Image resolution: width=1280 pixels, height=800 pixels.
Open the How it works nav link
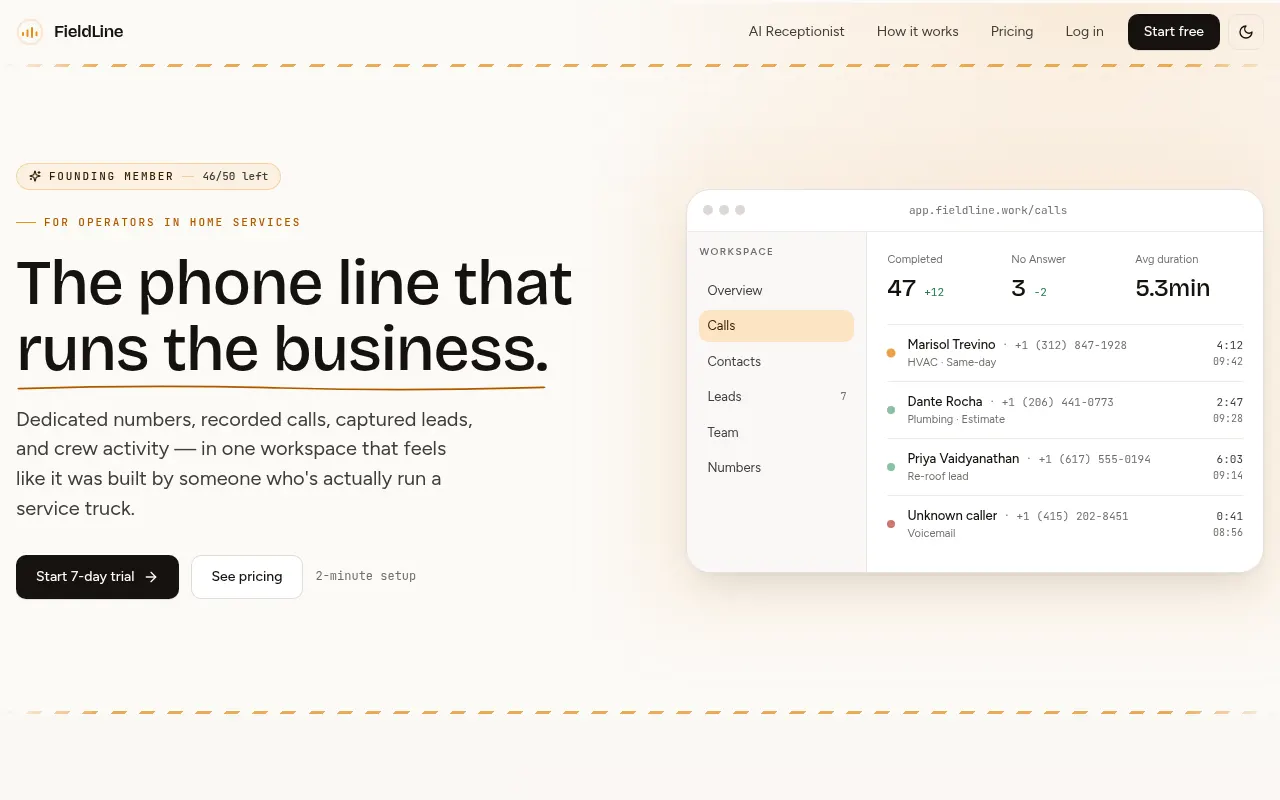tap(917, 32)
